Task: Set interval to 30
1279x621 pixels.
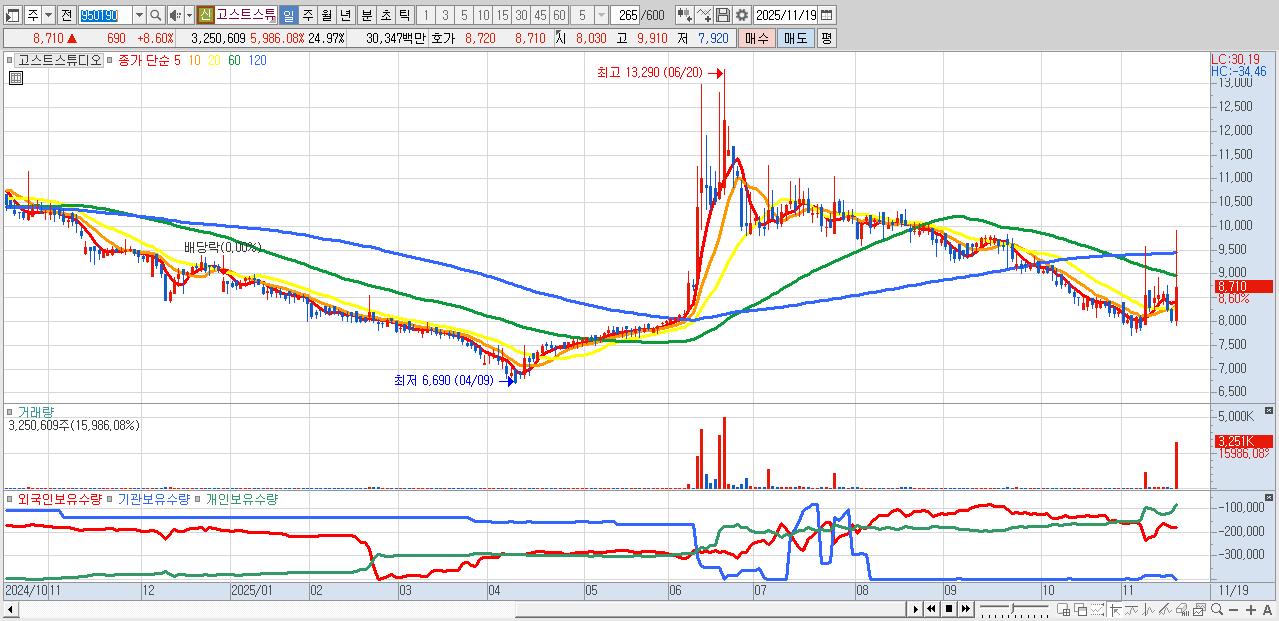Action: coord(521,15)
